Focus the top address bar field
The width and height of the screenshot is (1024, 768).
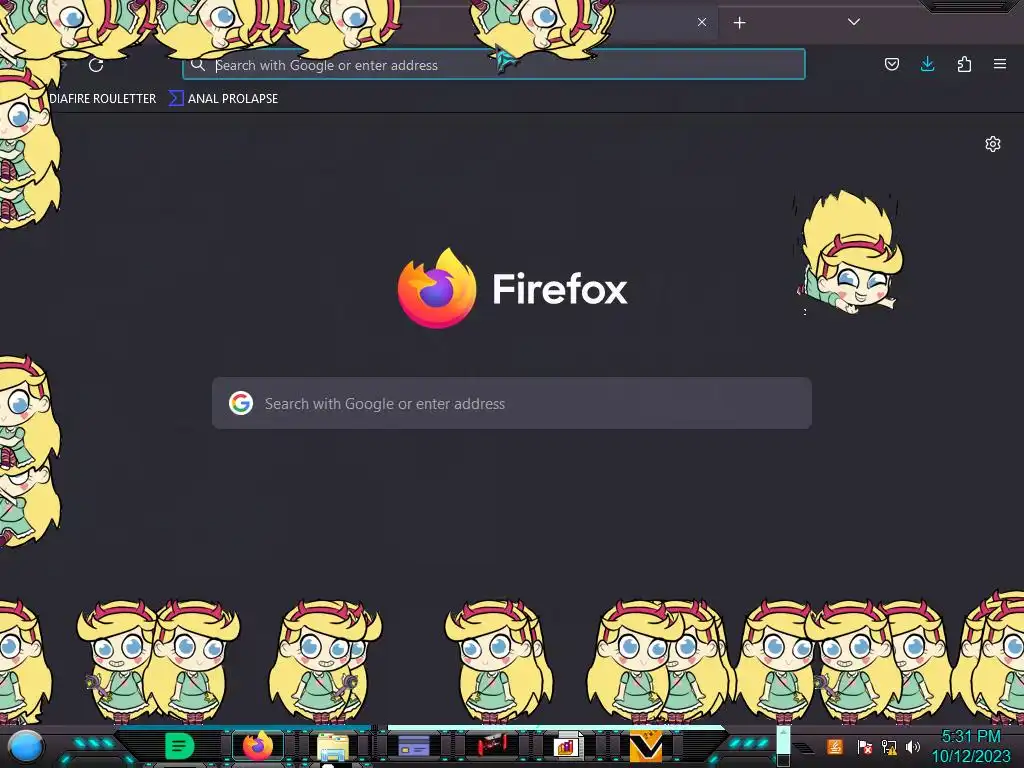[494, 65]
